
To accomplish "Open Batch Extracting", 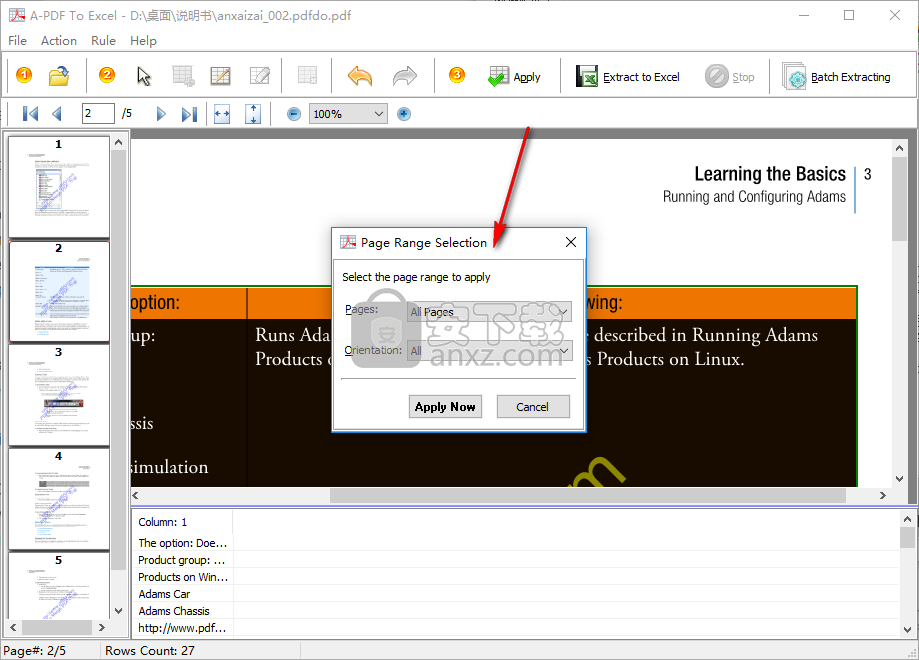I will click(x=836, y=77).
